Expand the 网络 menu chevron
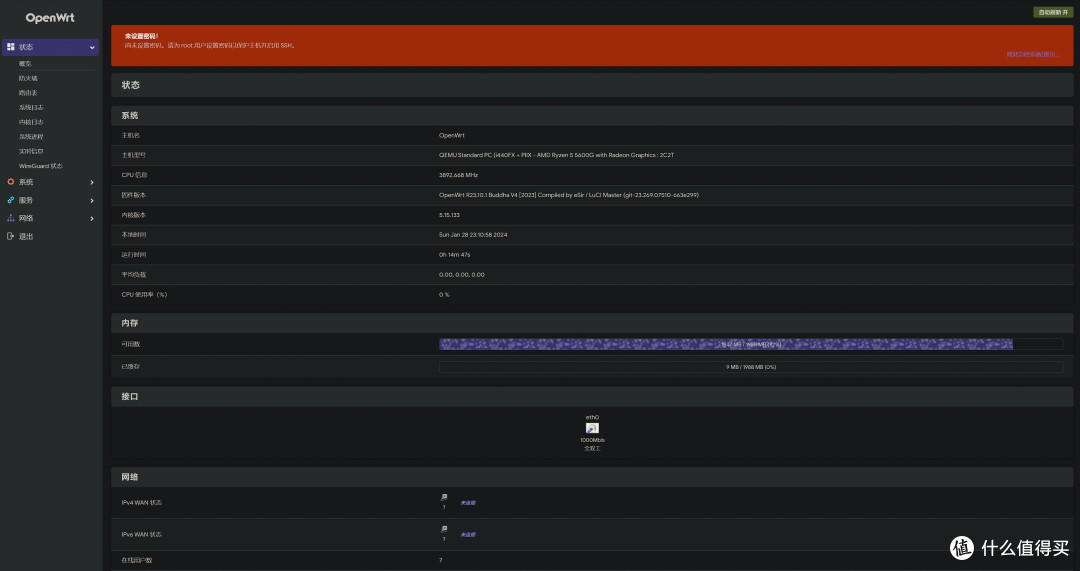Screen dimensions: 1080x571 [92, 218]
